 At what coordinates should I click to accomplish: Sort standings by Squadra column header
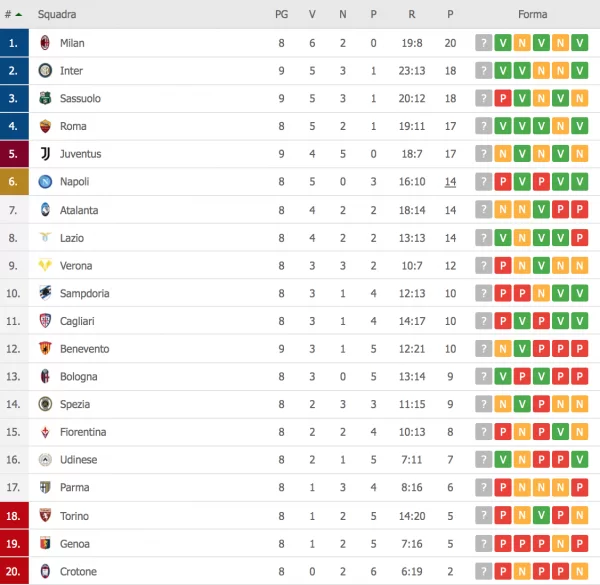(x=56, y=15)
